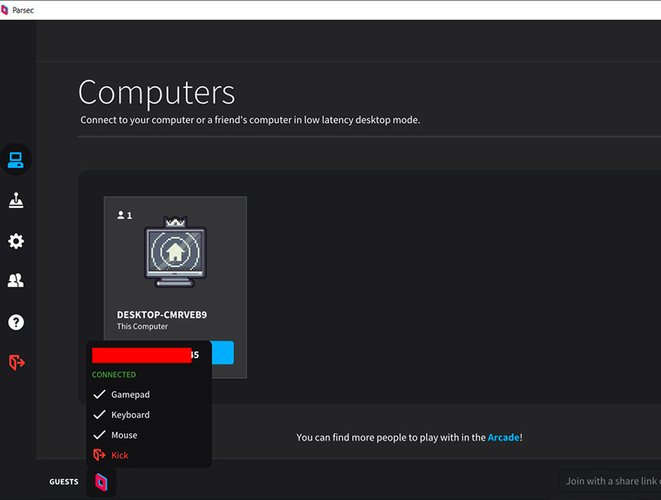Click the red logout sidebar icon
Viewport: 661px width, 500px height.
pos(17,362)
